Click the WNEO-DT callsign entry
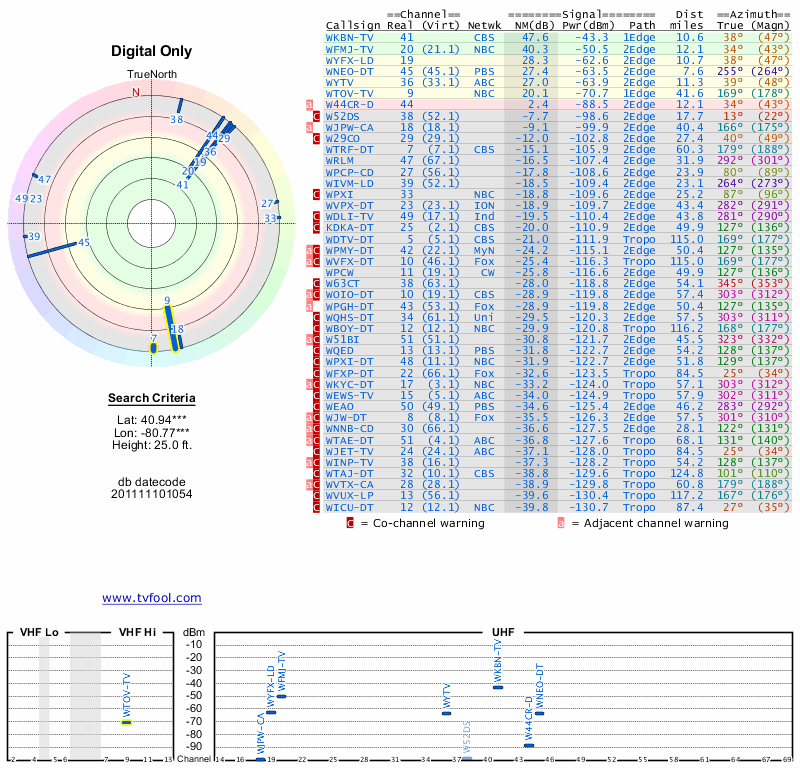The width and height of the screenshot is (800, 768). point(349,71)
